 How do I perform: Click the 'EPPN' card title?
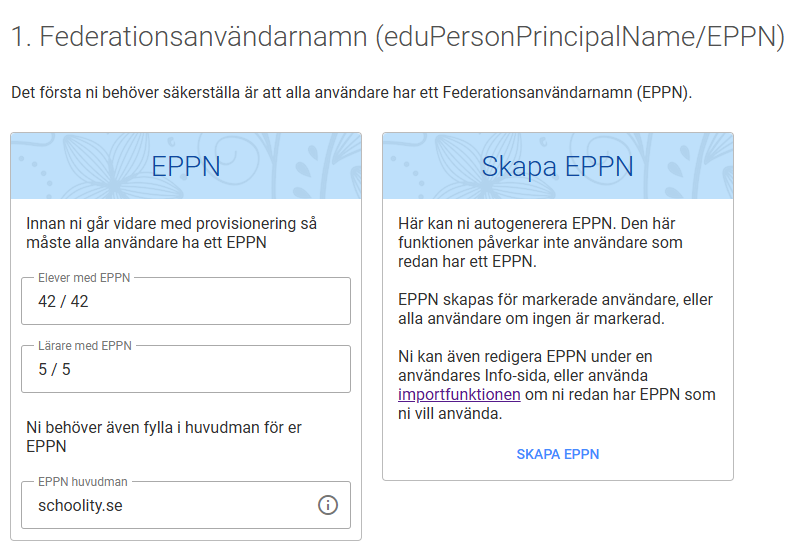pyautogui.click(x=186, y=166)
